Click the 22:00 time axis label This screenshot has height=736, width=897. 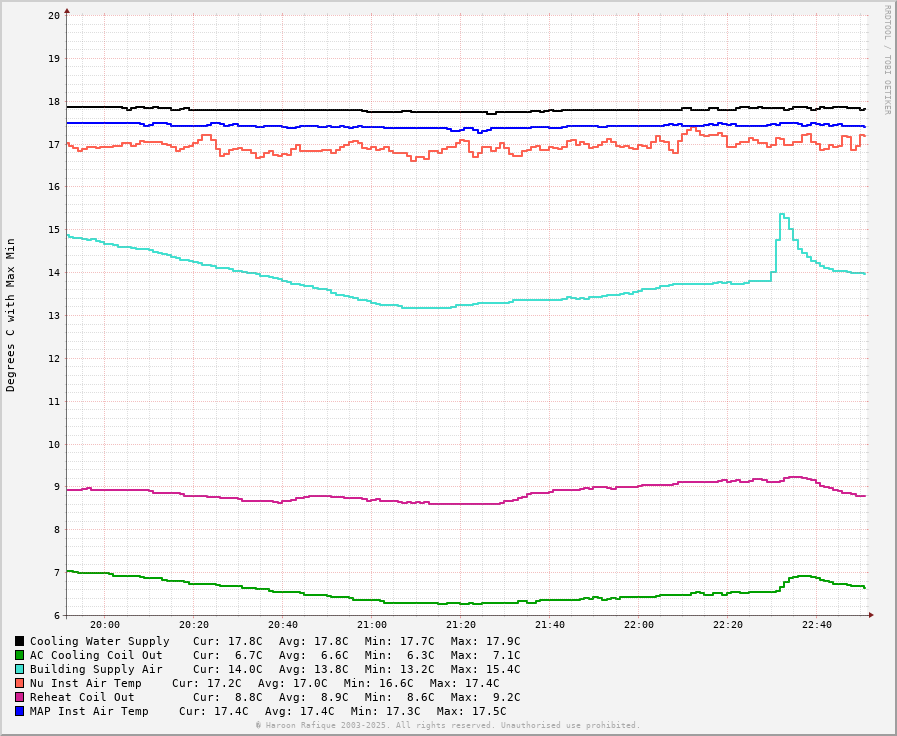click(639, 625)
